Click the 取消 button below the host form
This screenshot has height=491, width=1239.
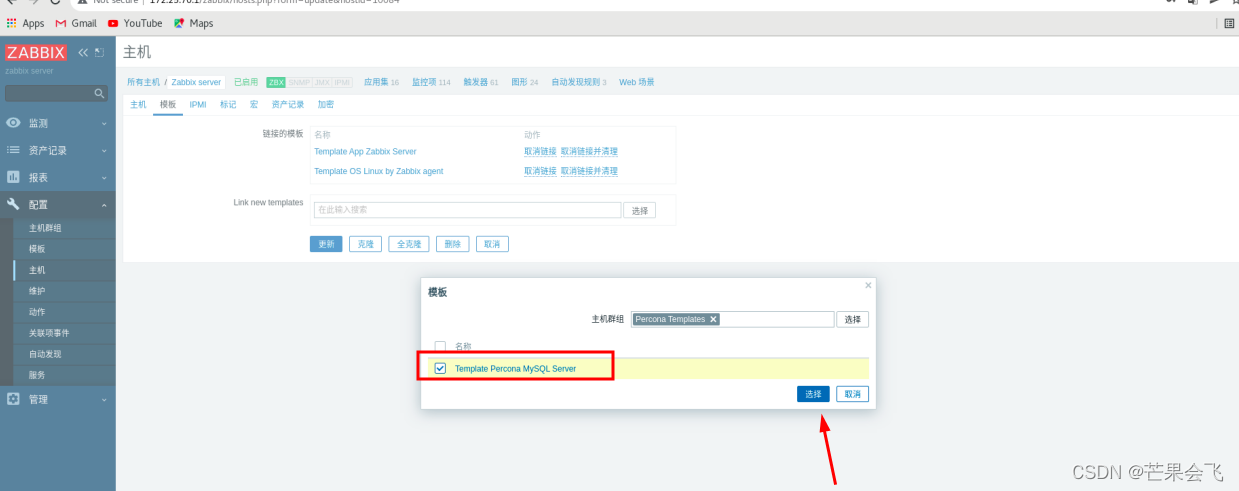click(x=492, y=244)
